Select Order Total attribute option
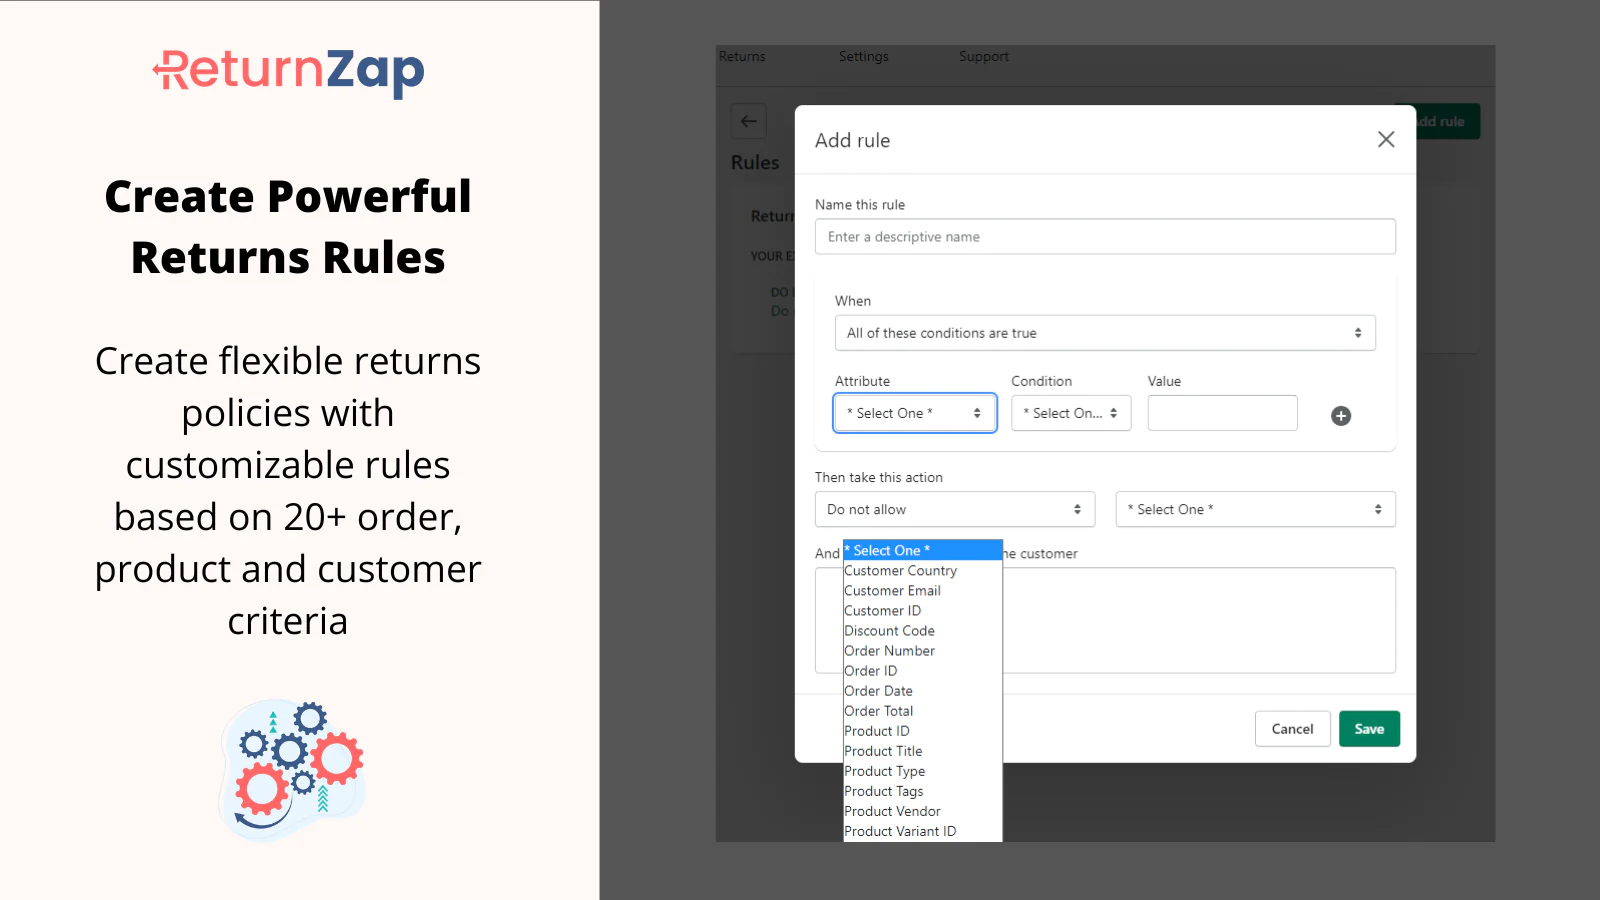Image resolution: width=1600 pixels, height=900 pixels. [878, 711]
